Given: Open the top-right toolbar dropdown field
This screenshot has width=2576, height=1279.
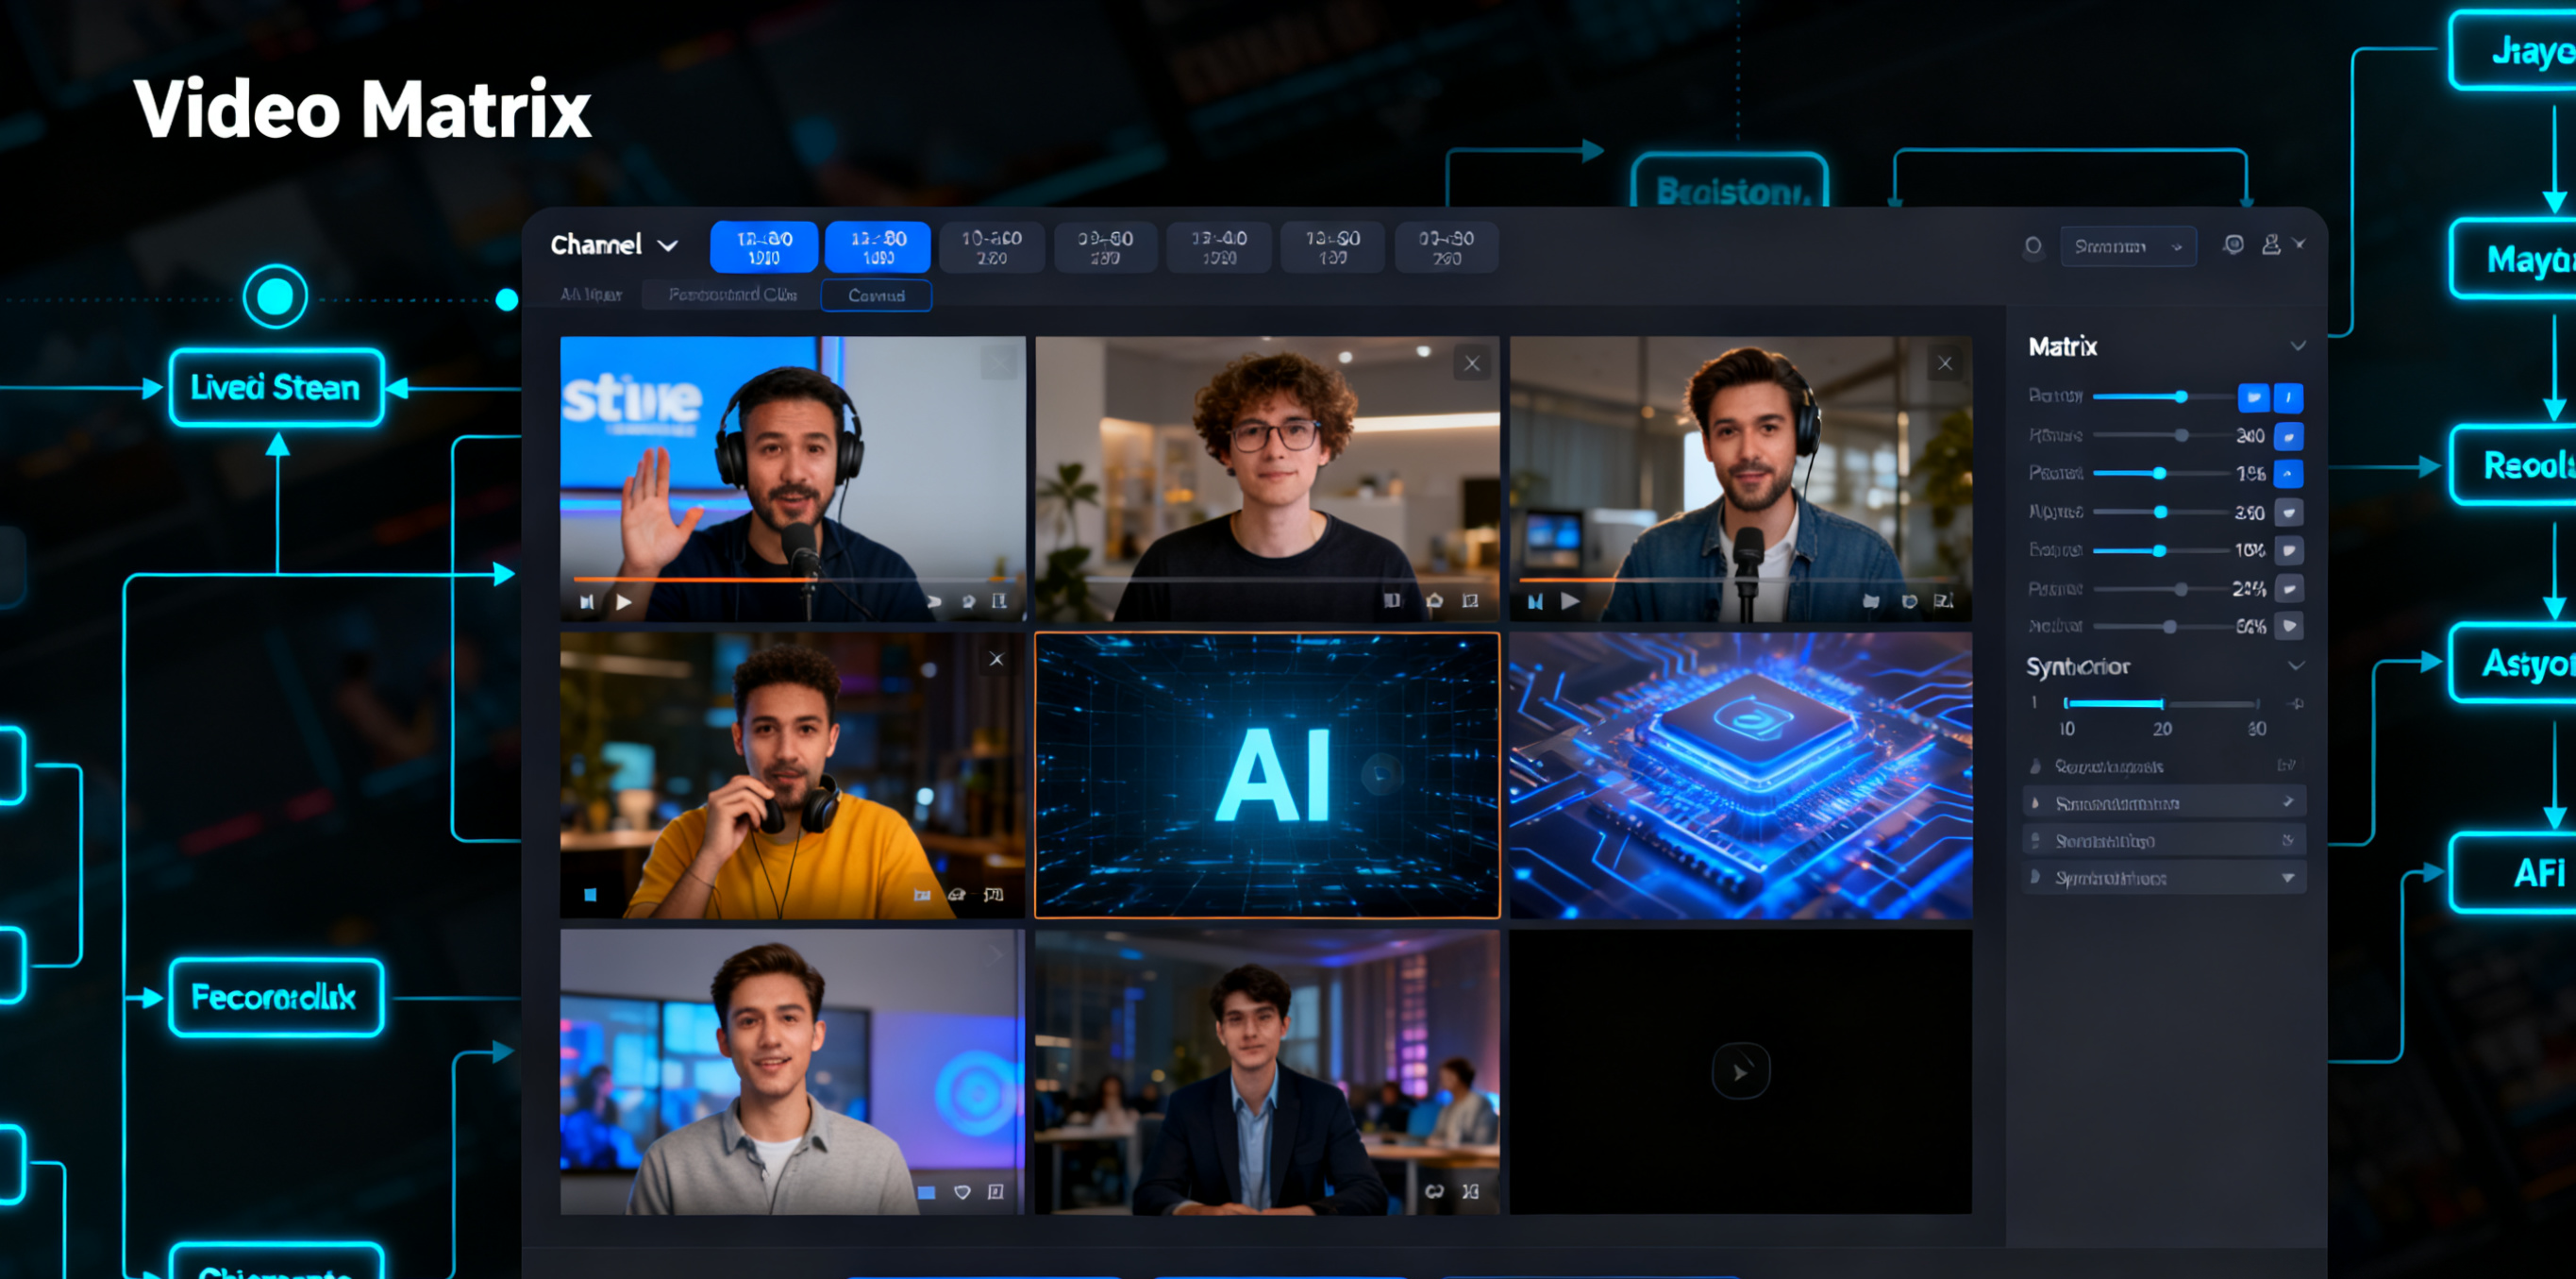Looking at the screenshot, I should [2127, 247].
